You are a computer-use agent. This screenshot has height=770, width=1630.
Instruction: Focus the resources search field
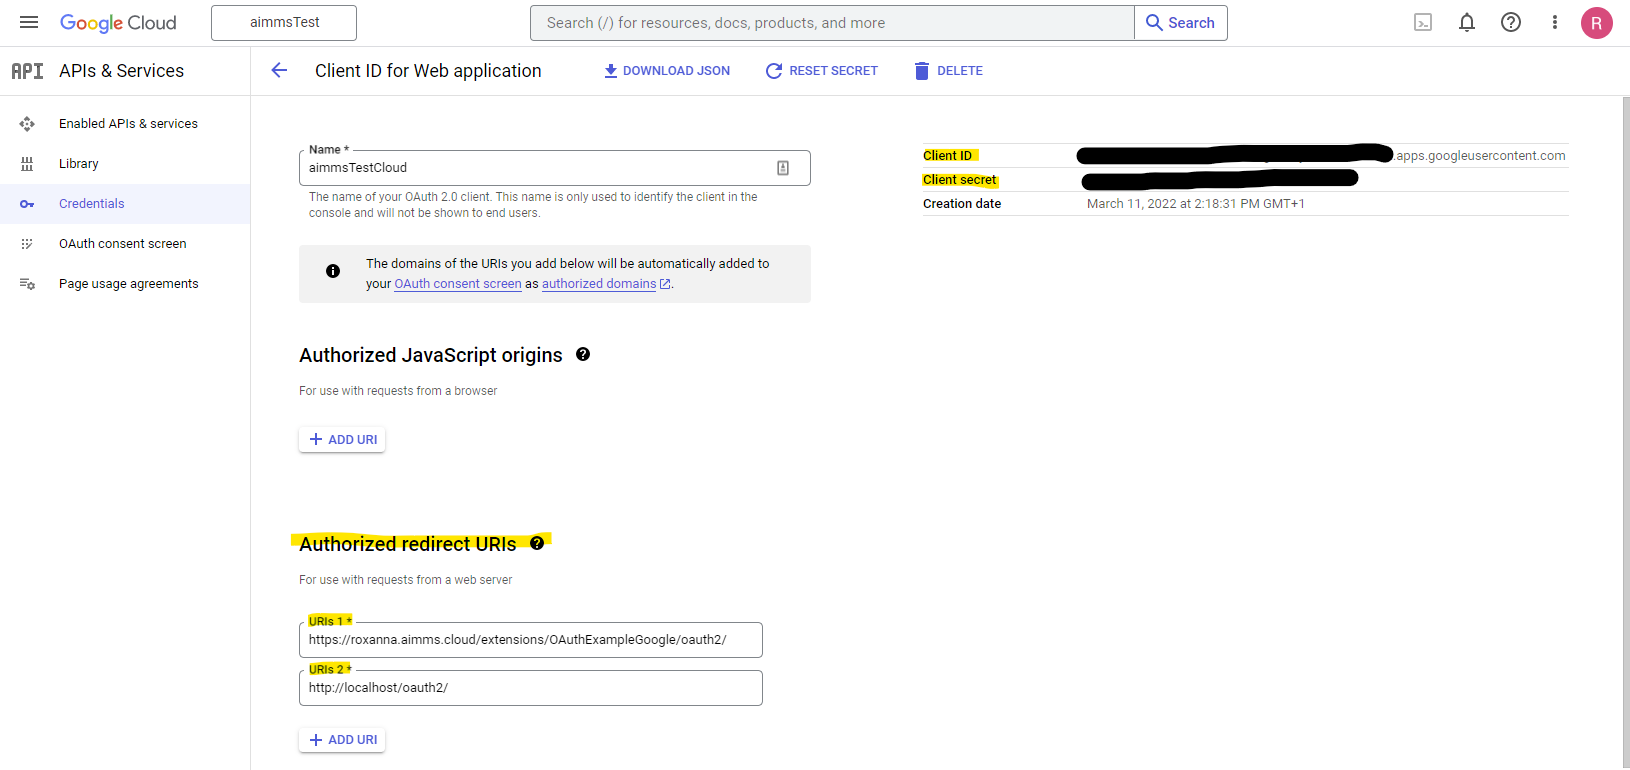[x=832, y=23]
